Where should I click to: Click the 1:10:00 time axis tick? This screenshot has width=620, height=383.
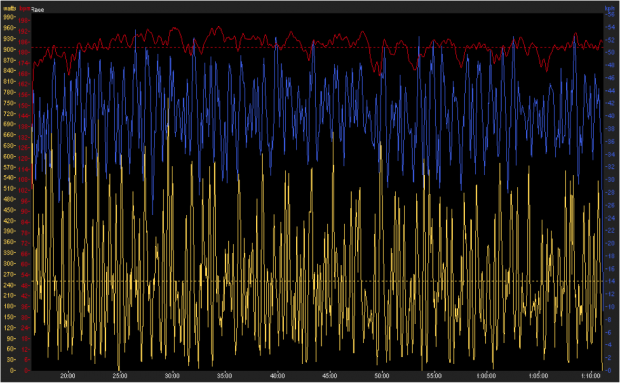pos(591,375)
